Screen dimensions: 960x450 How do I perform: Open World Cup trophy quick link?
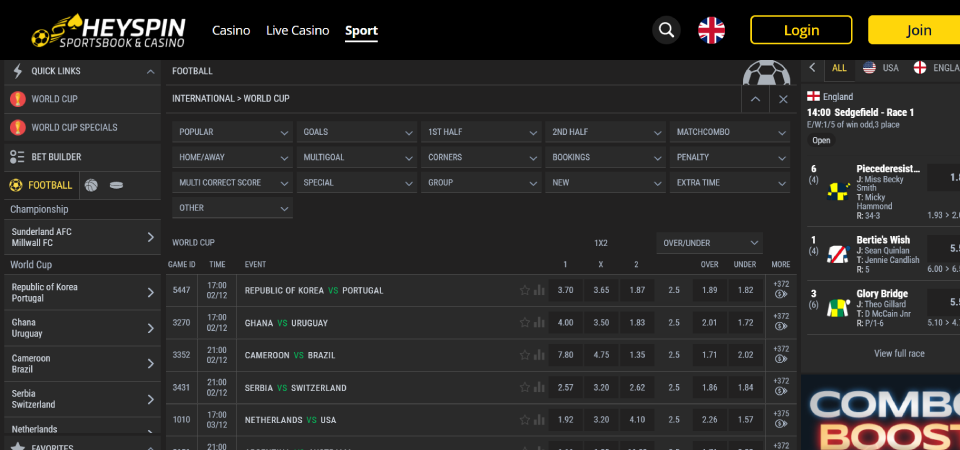point(18,99)
